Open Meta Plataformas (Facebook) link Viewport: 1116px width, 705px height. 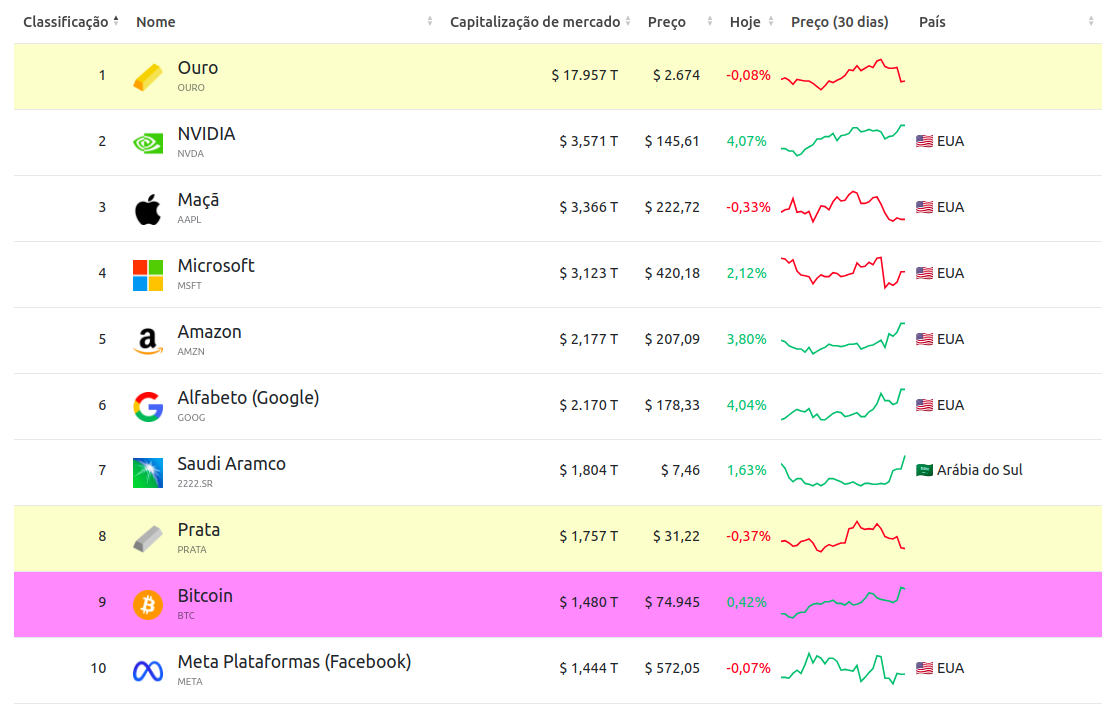(294, 662)
